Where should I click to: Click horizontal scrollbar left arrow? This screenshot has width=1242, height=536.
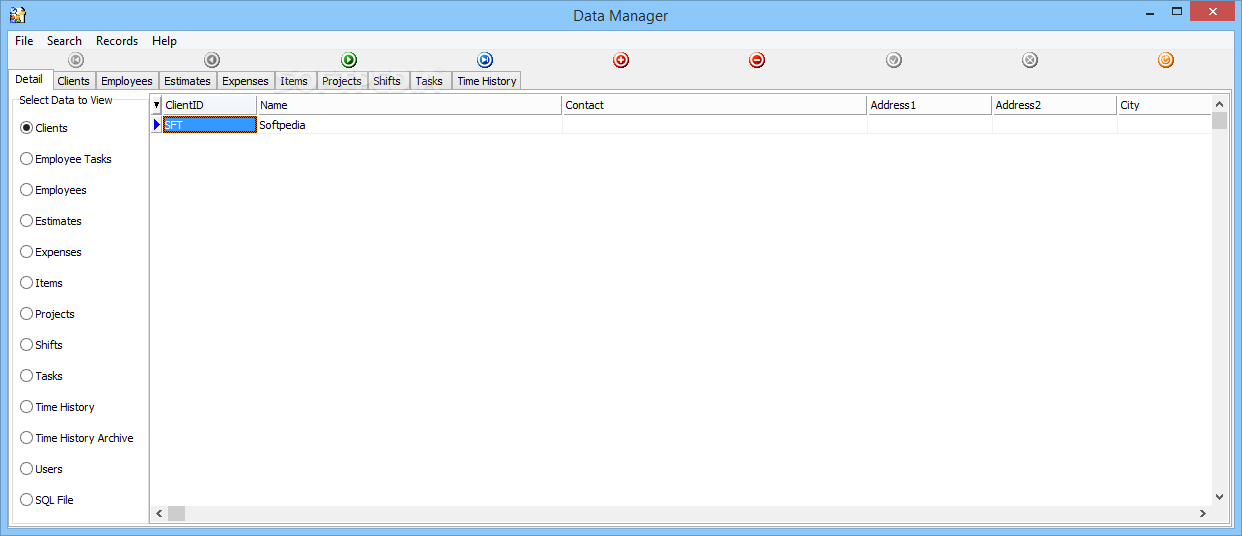158,513
